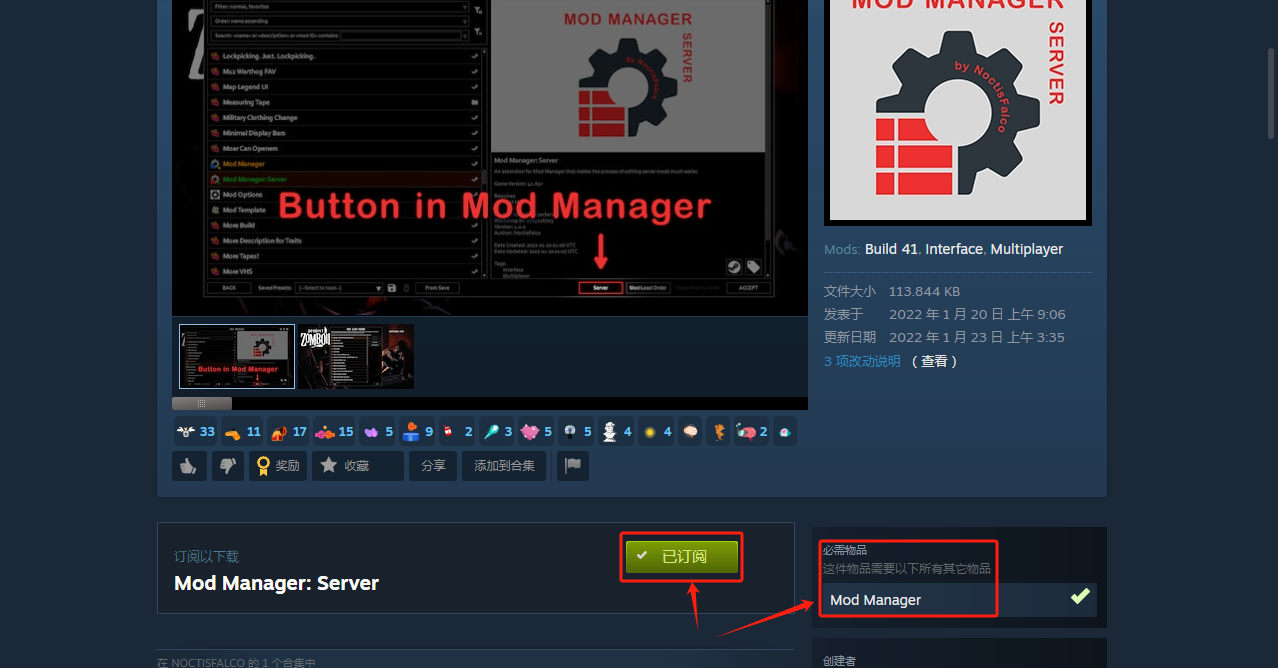
Task: Open the 3 项改动说明 change notes link
Action: [862, 361]
